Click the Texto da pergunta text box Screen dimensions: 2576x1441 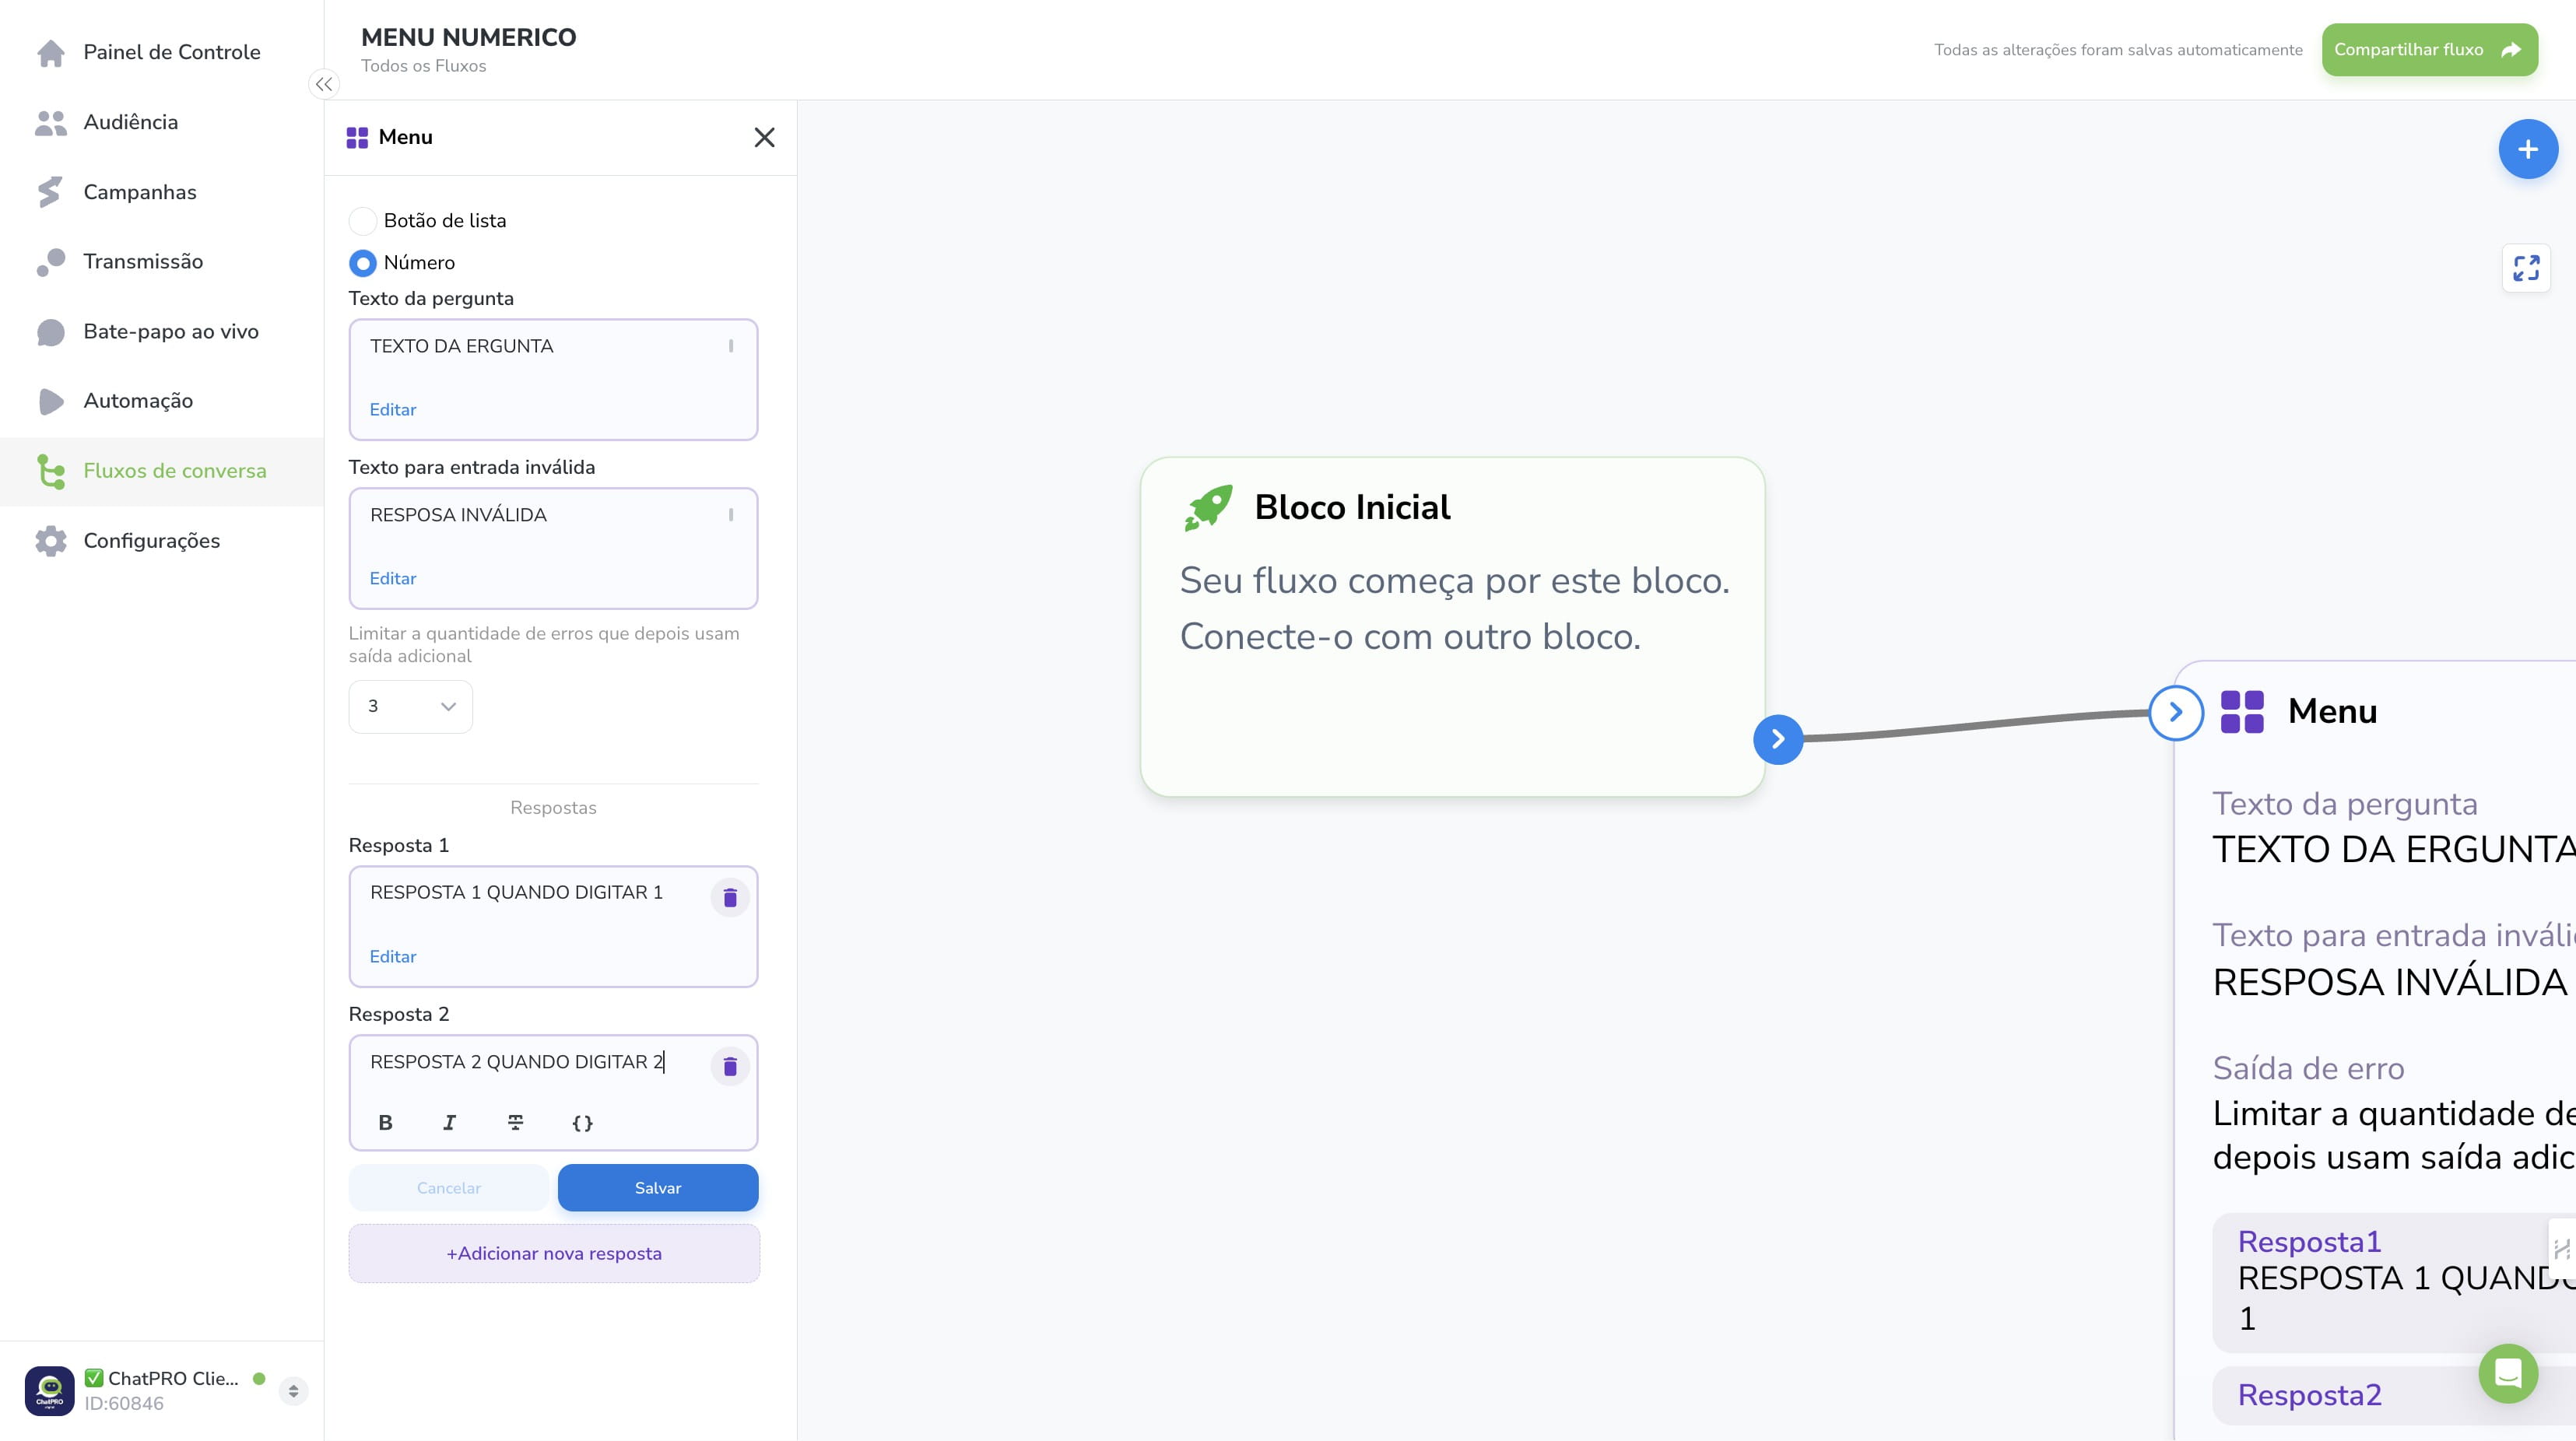click(553, 380)
